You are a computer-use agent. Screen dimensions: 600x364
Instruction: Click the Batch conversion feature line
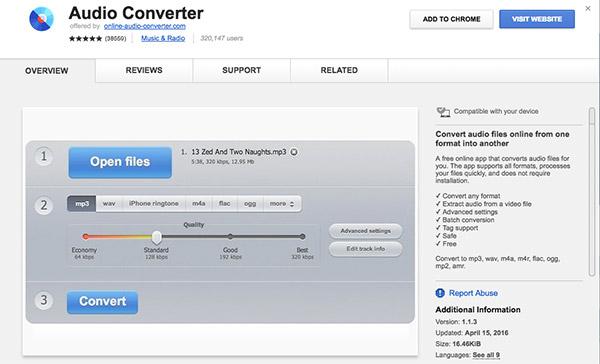pyautogui.click(x=465, y=220)
